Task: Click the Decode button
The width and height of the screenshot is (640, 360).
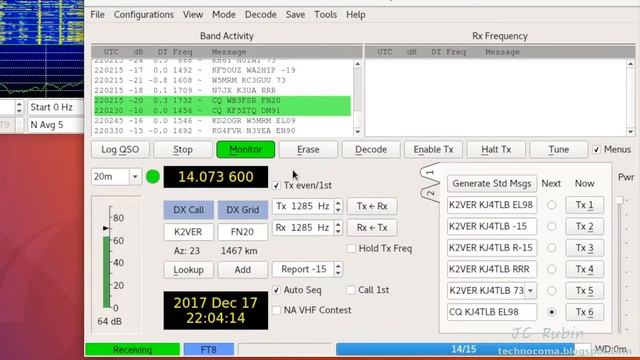Action: [x=371, y=149]
